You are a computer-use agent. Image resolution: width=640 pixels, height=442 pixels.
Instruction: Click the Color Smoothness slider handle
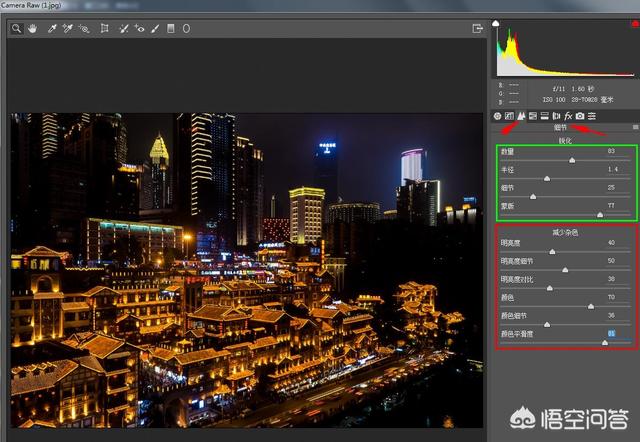[x=605, y=343]
